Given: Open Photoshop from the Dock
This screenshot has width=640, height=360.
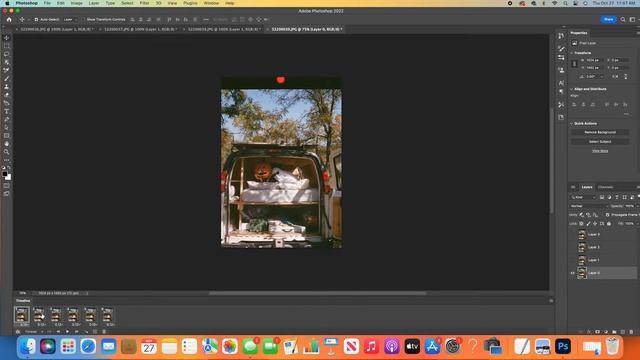Looking at the screenshot, I should tap(563, 347).
